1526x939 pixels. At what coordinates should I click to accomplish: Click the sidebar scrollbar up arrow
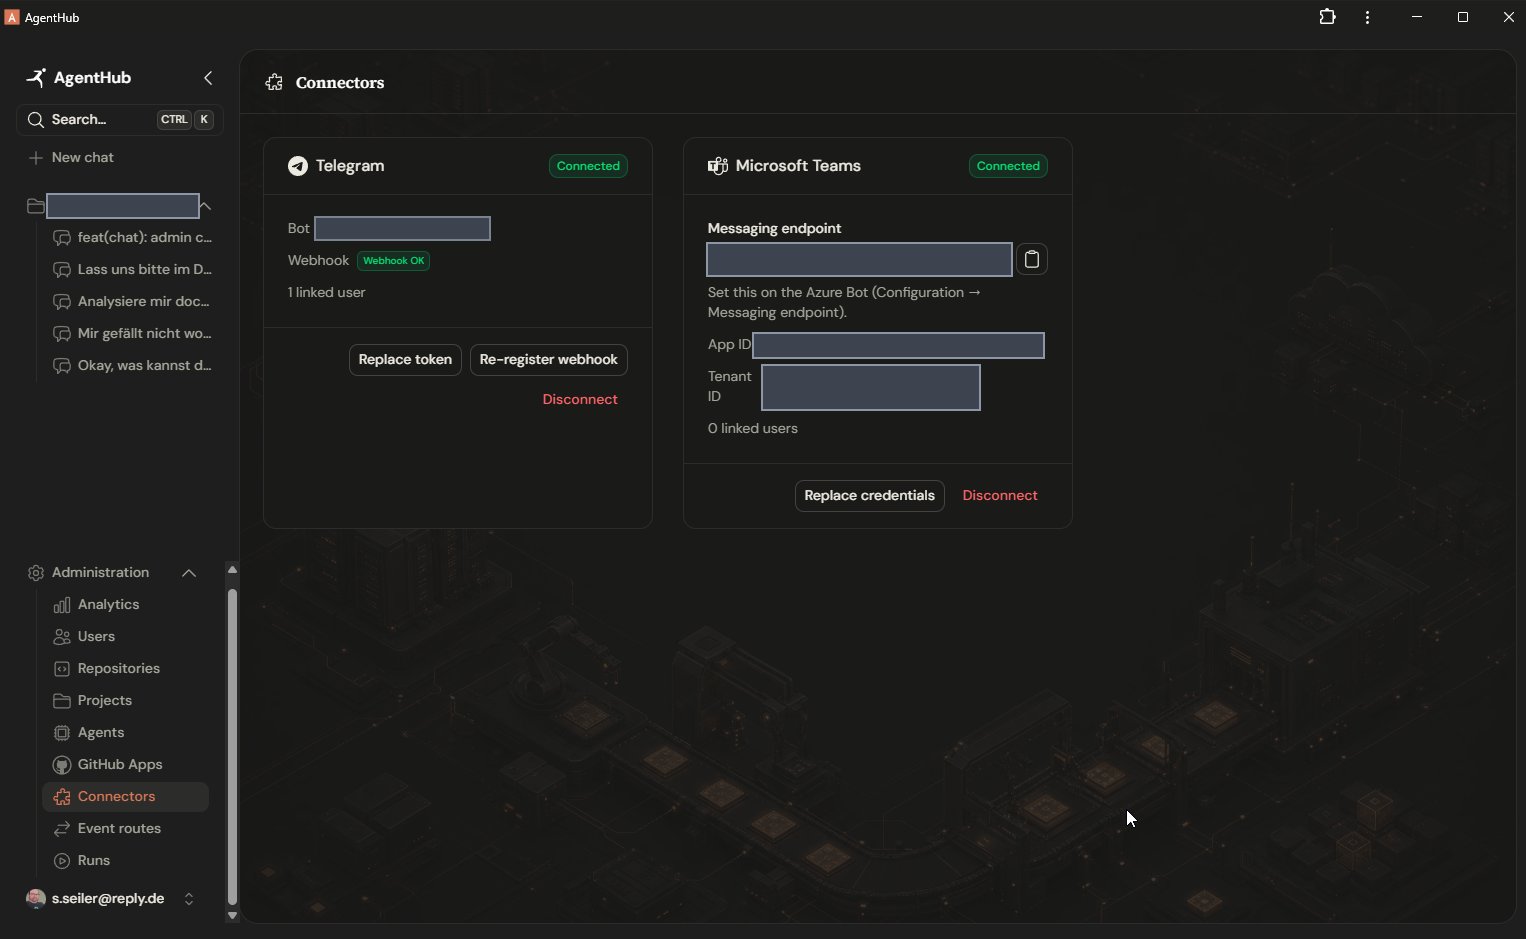[232, 570]
